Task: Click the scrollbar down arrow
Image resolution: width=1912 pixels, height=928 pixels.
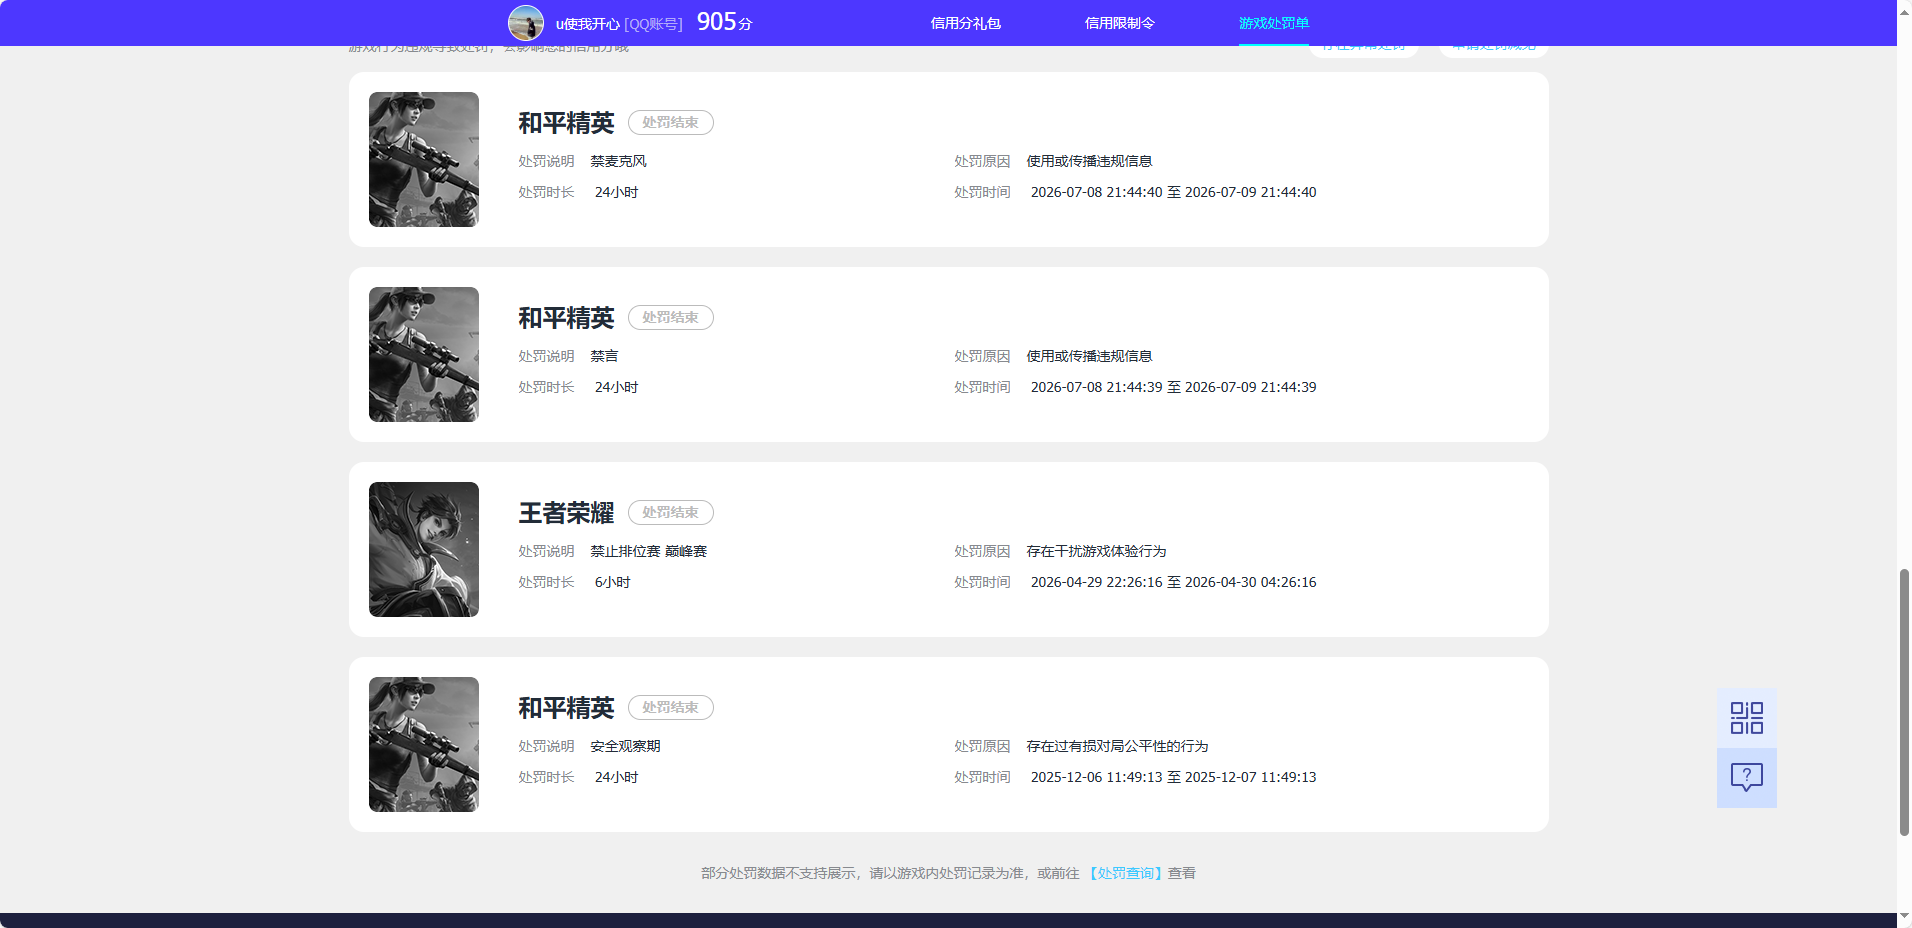Action: pos(1904,917)
